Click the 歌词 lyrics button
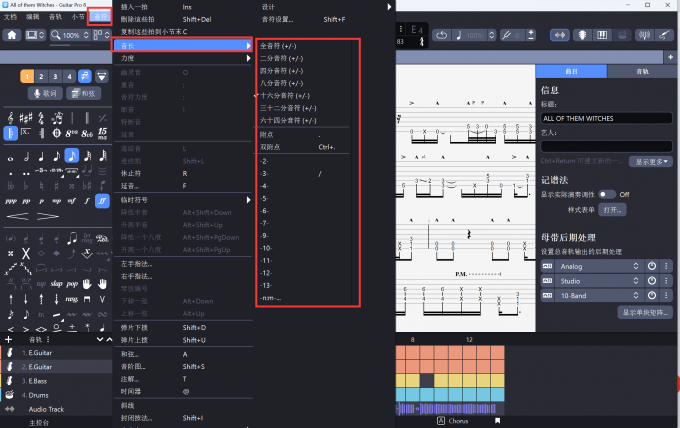This screenshot has height=428, width=680. [45, 93]
